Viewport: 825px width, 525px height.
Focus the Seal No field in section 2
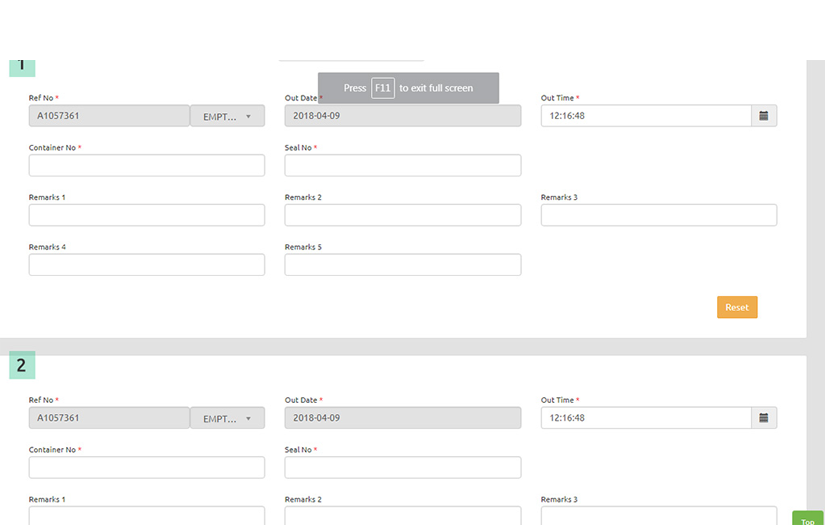403,468
